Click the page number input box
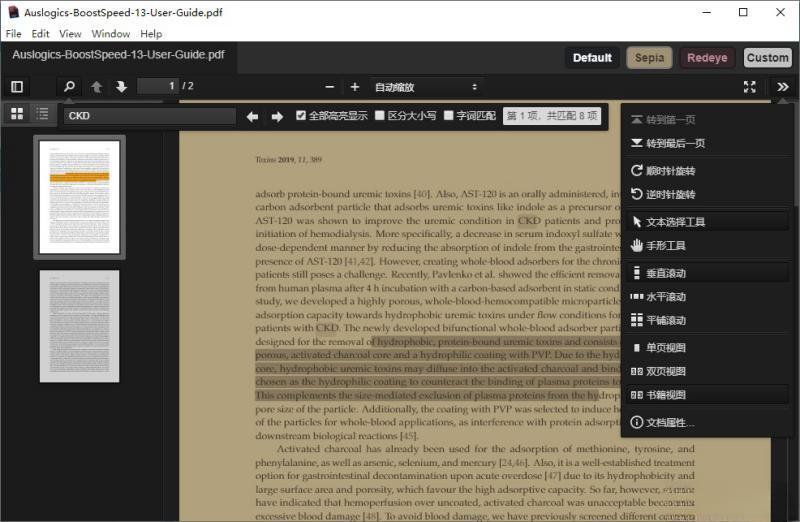800x522 pixels. click(x=158, y=86)
